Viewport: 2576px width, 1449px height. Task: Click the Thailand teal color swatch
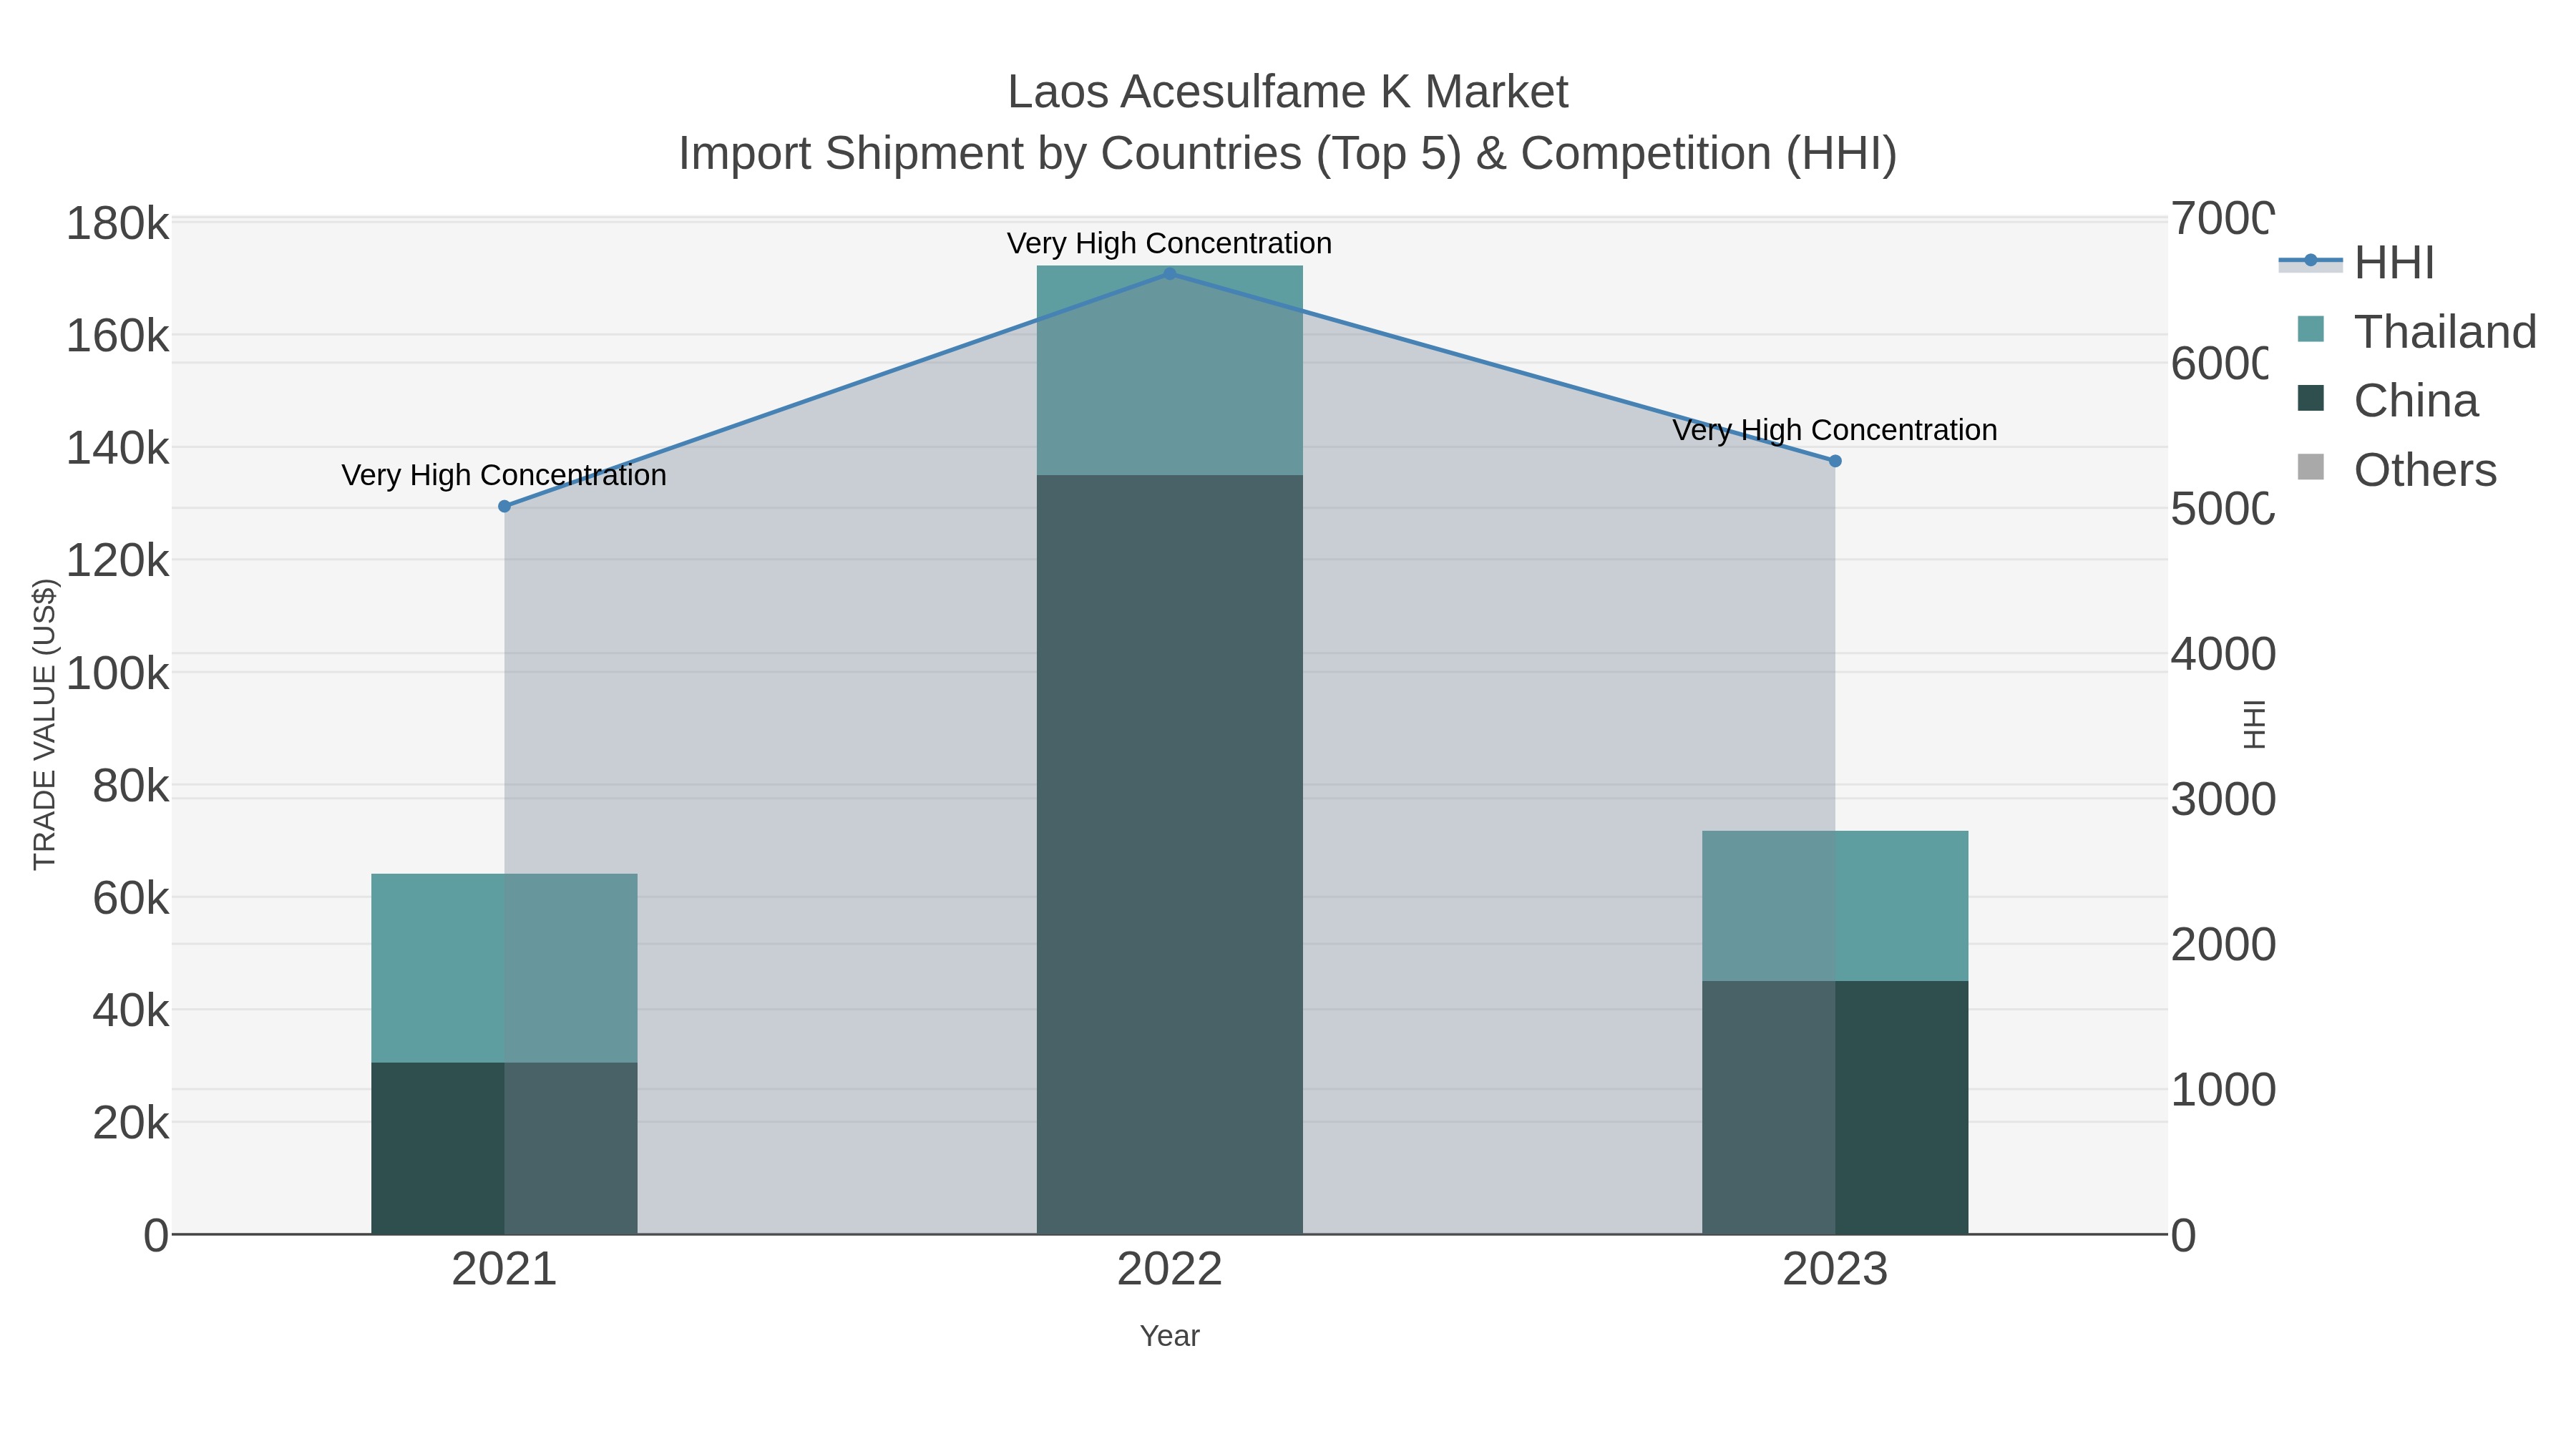click(x=2311, y=329)
